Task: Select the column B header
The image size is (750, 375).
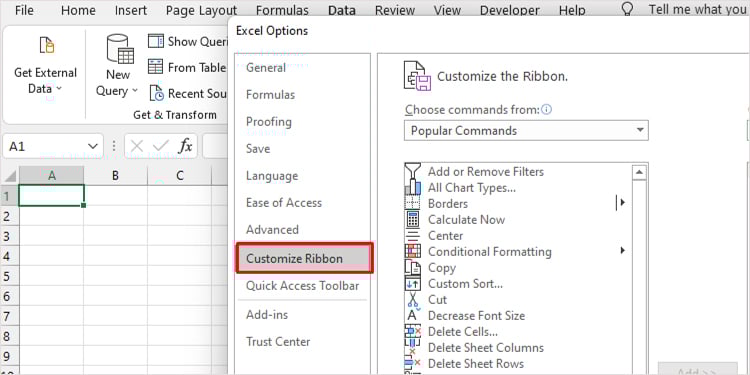Action: [x=115, y=176]
